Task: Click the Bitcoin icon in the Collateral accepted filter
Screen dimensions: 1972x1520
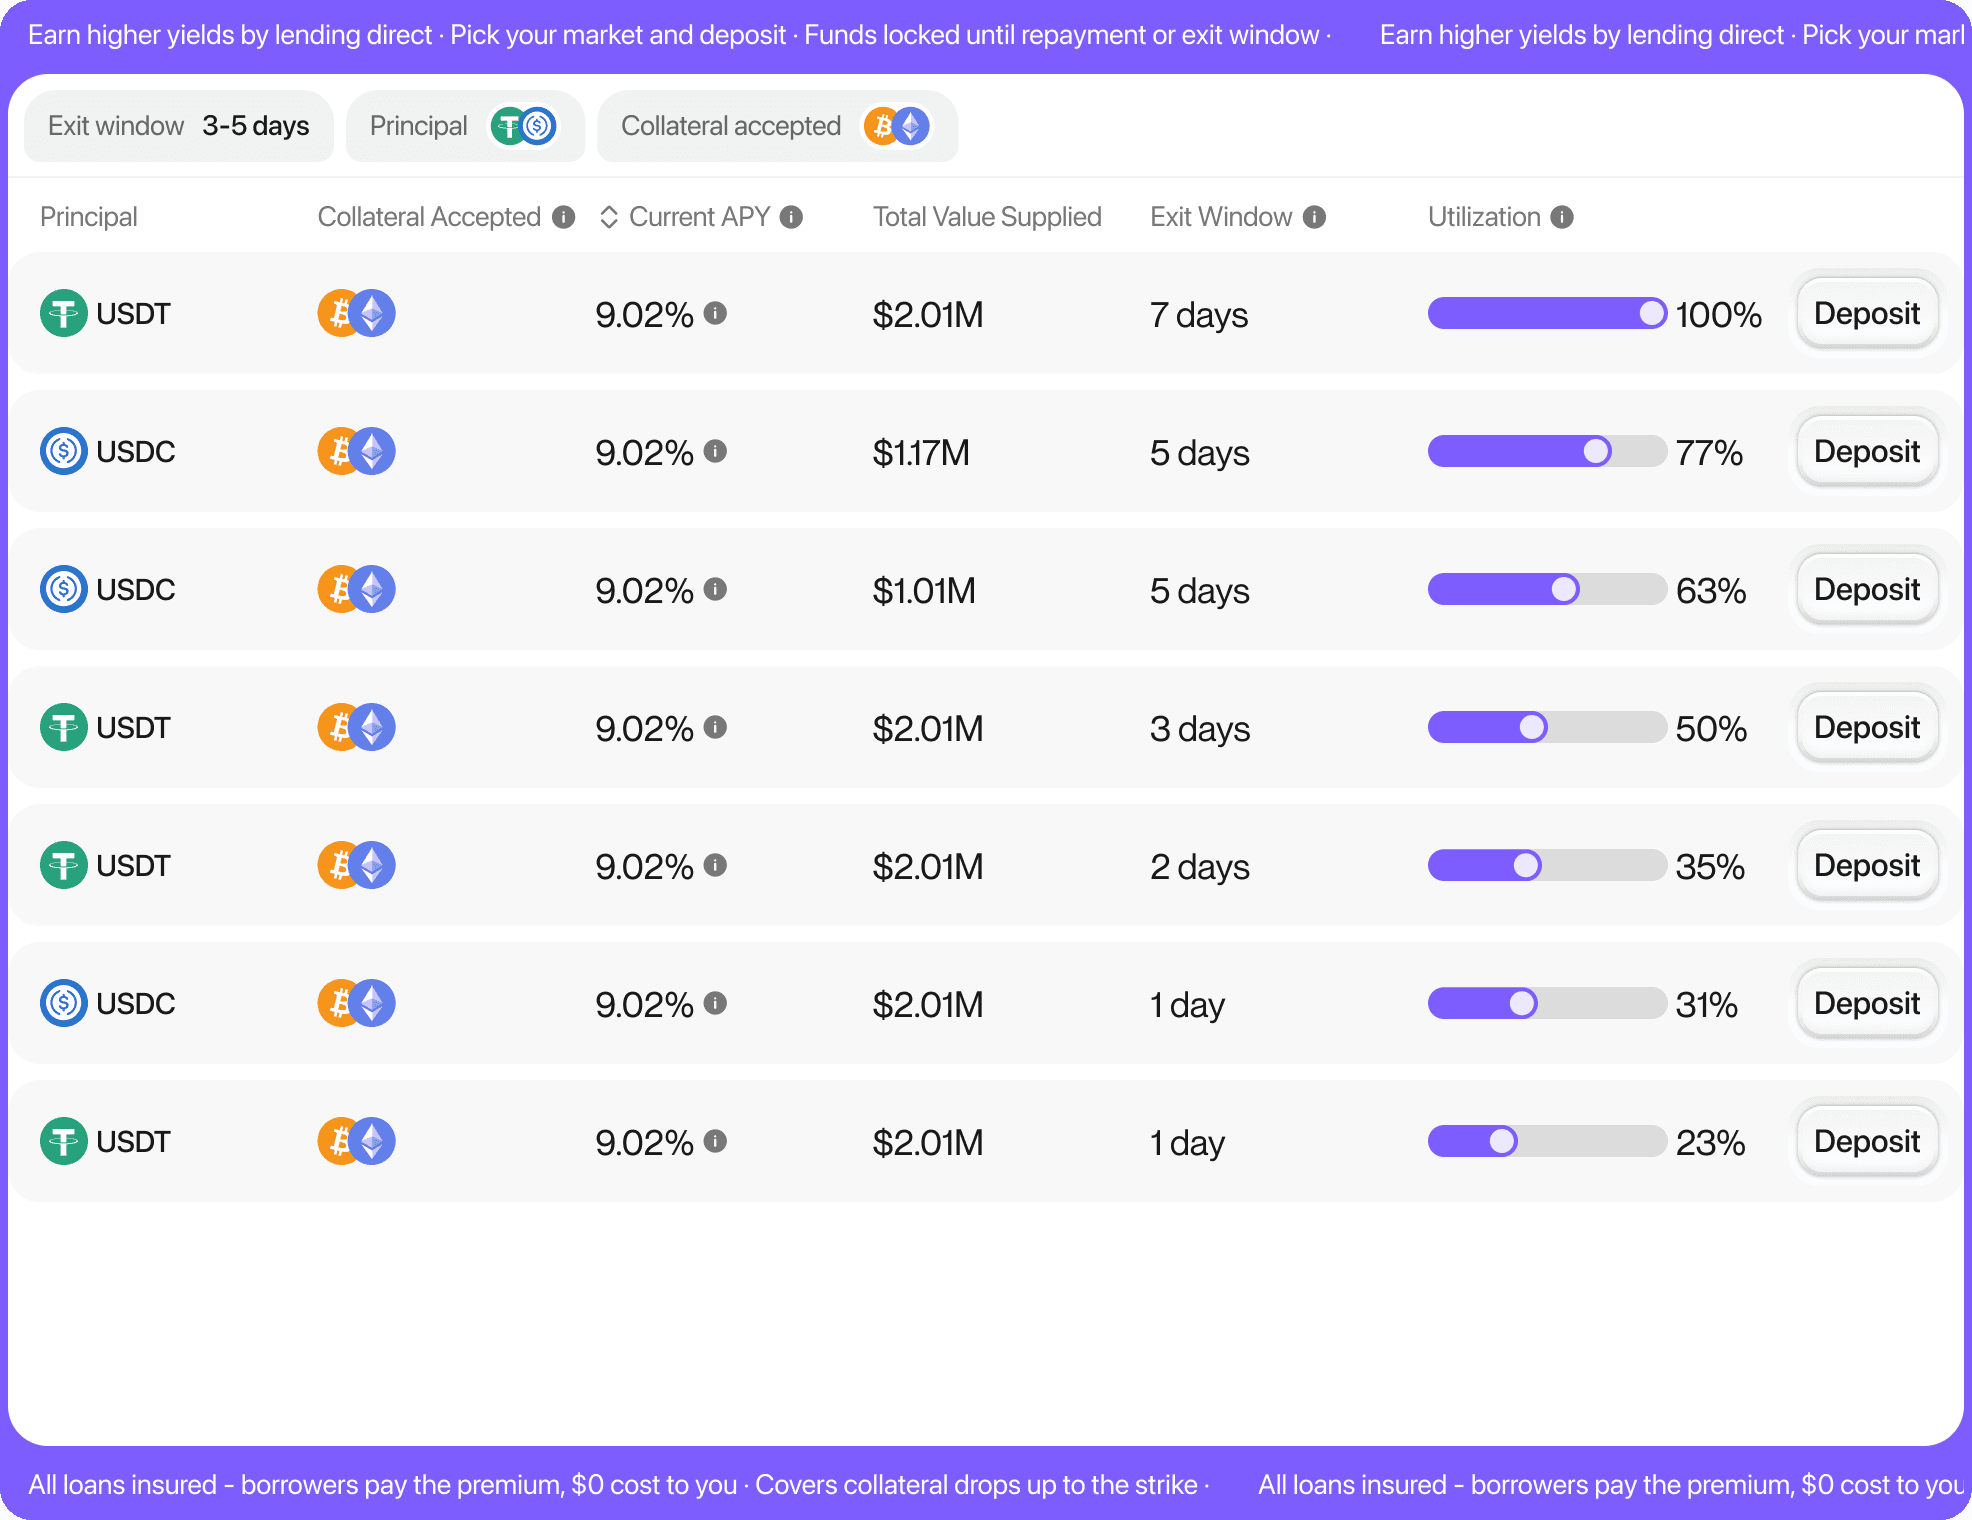Action: point(879,126)
